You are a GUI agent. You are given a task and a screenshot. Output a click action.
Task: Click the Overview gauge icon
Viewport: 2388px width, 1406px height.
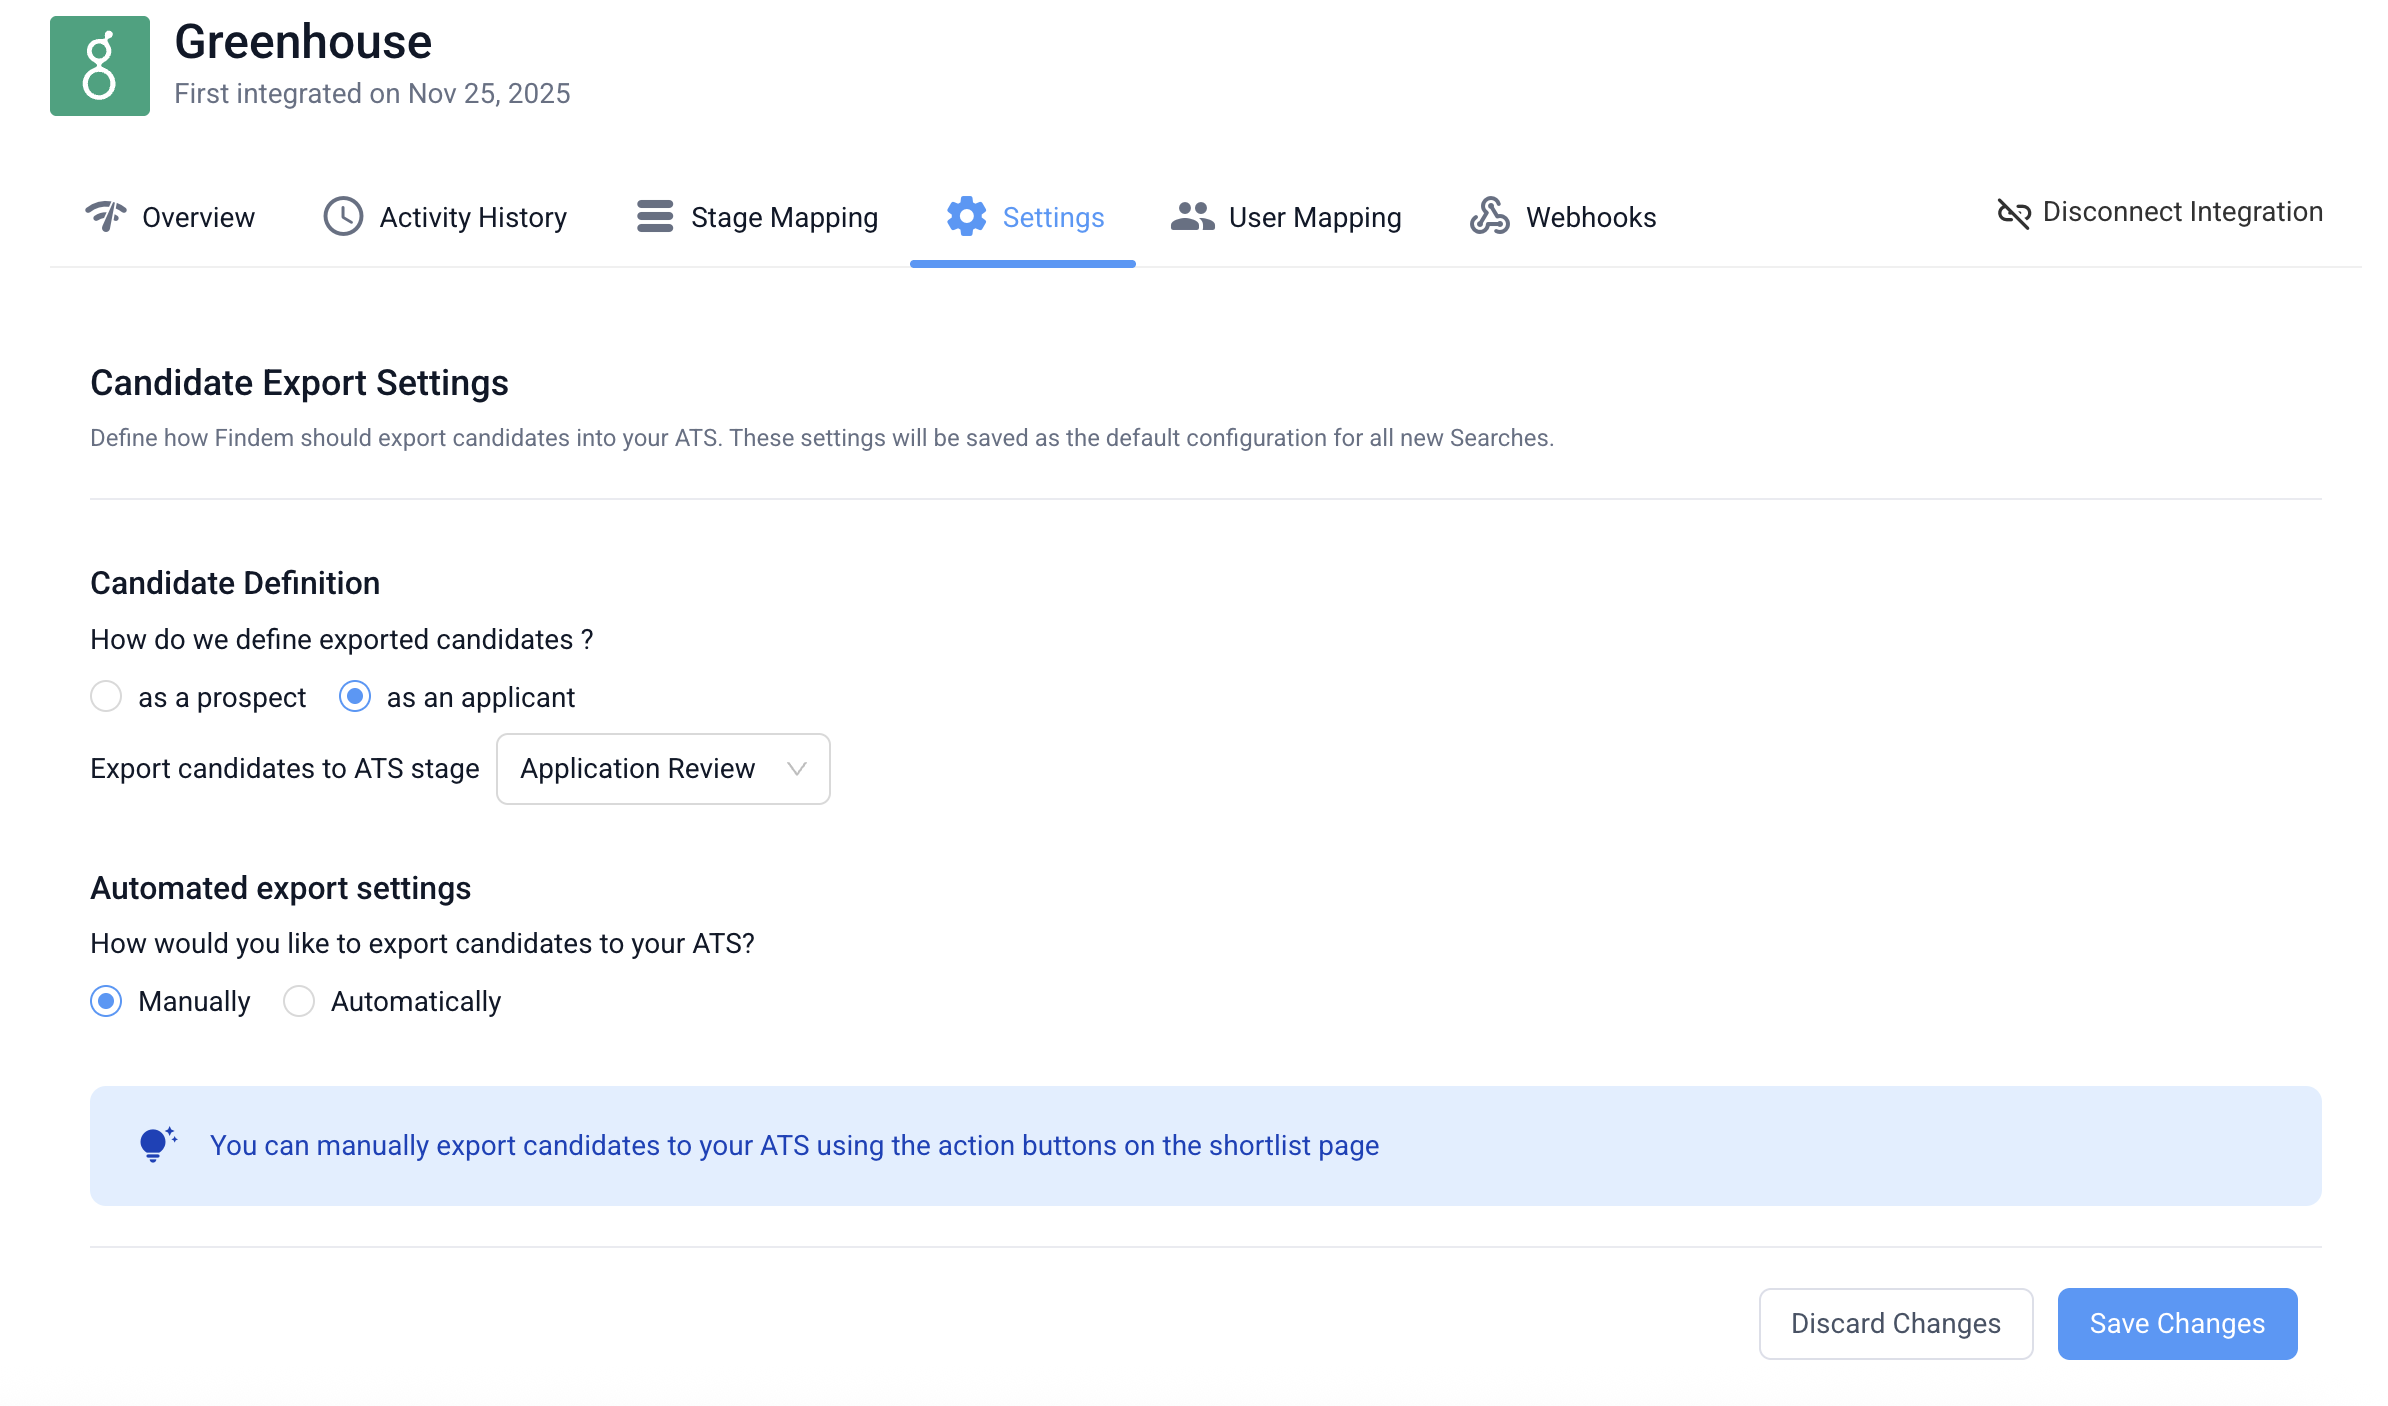tap(106, 216)
